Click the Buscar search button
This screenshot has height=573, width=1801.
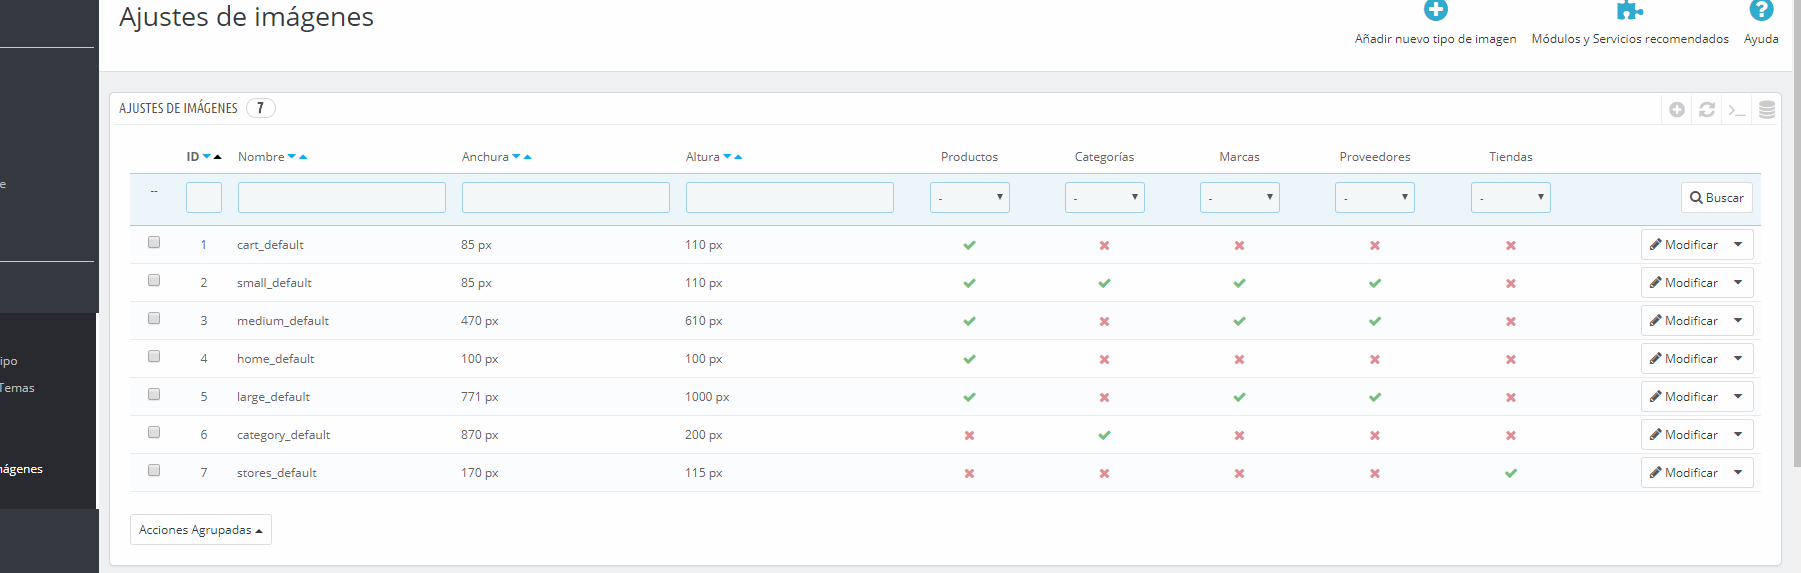pyautogui.click(x=1716, y=198)
